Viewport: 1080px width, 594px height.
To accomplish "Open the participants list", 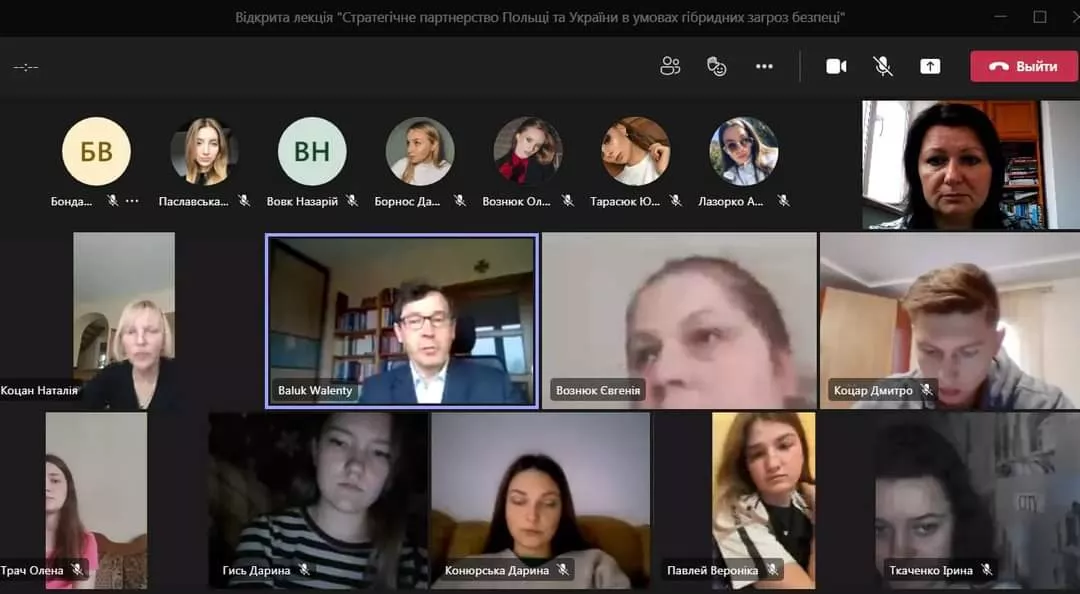I will pos(669,66).
